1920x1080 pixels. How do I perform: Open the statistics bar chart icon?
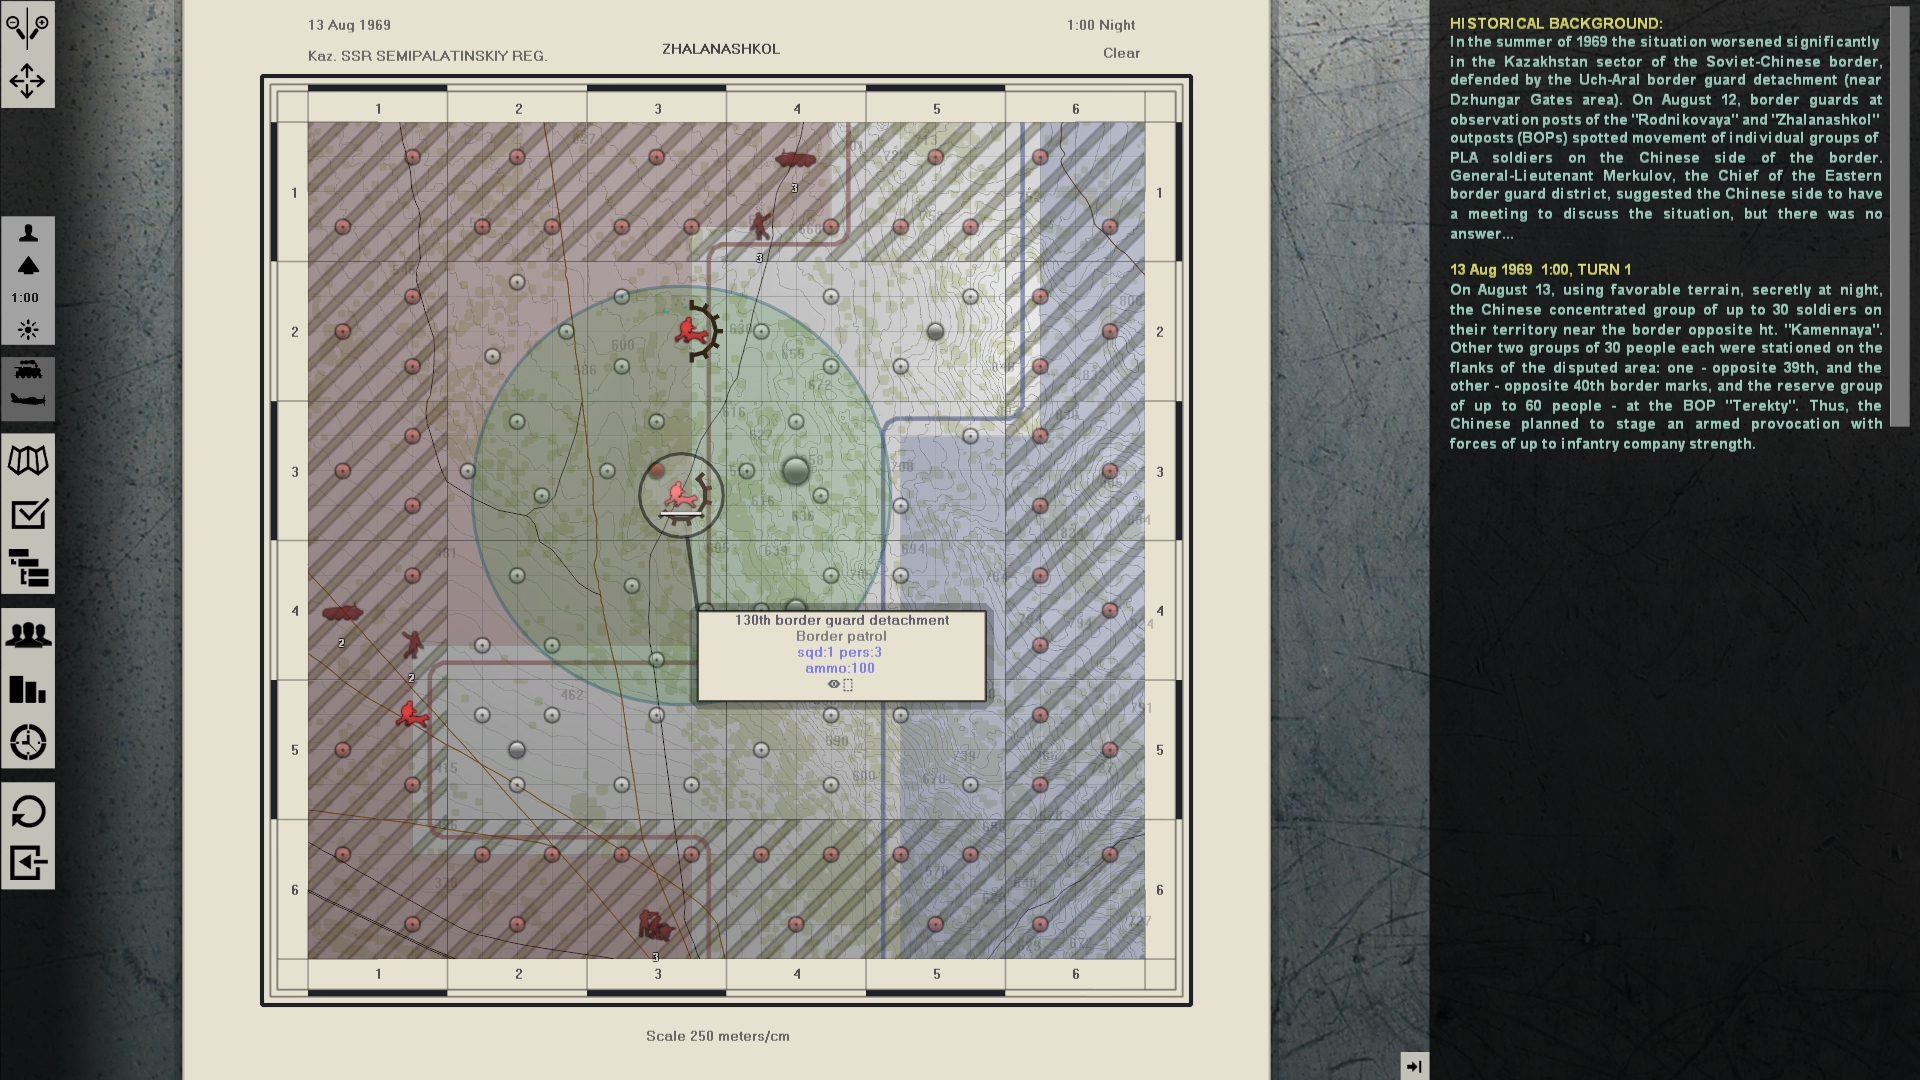tap(28, 690)
